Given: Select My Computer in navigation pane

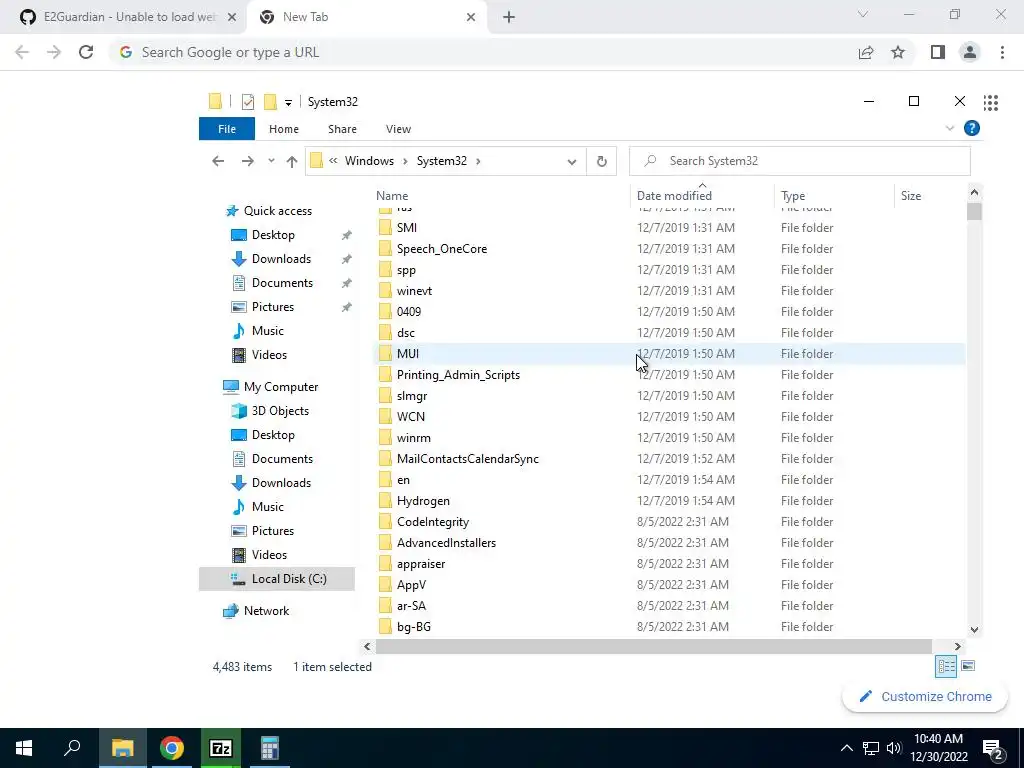Looking at the screenshot, I should (281, 387).
